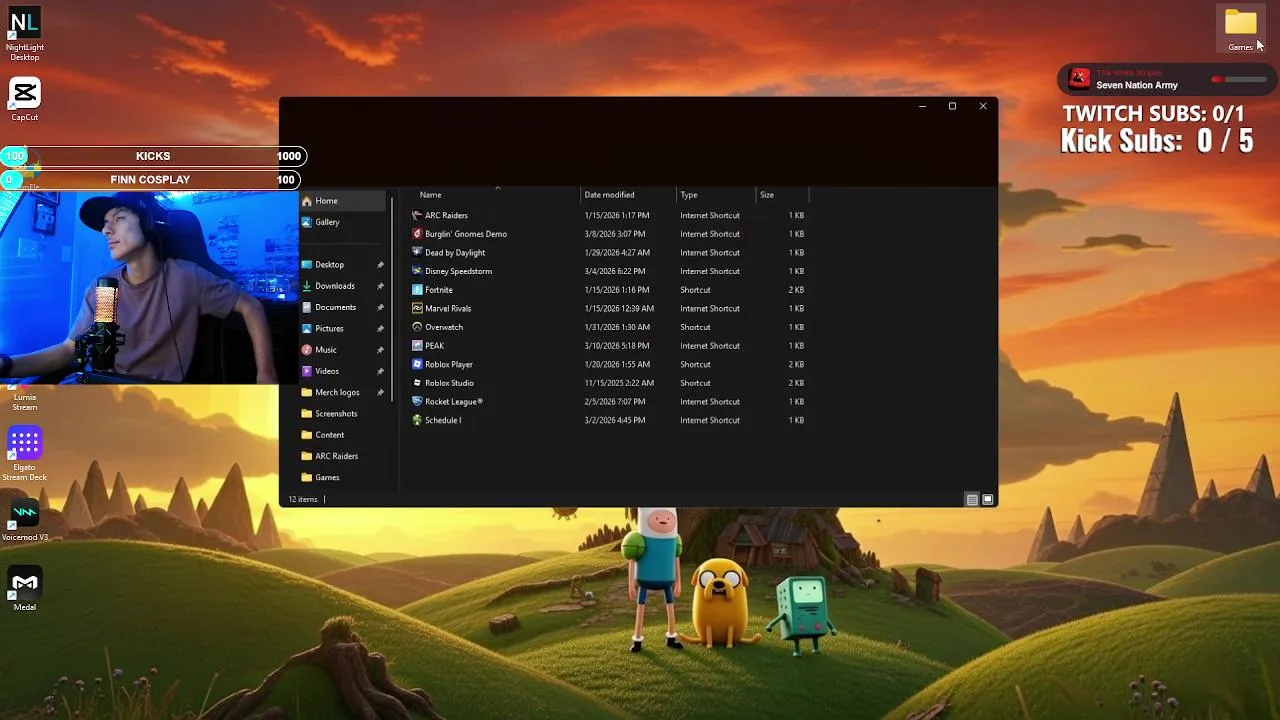This screenshot has height=720, width=1280.
Task: Unpin Music from quick access
Action: pyautogui.click(x=380, y=350)
